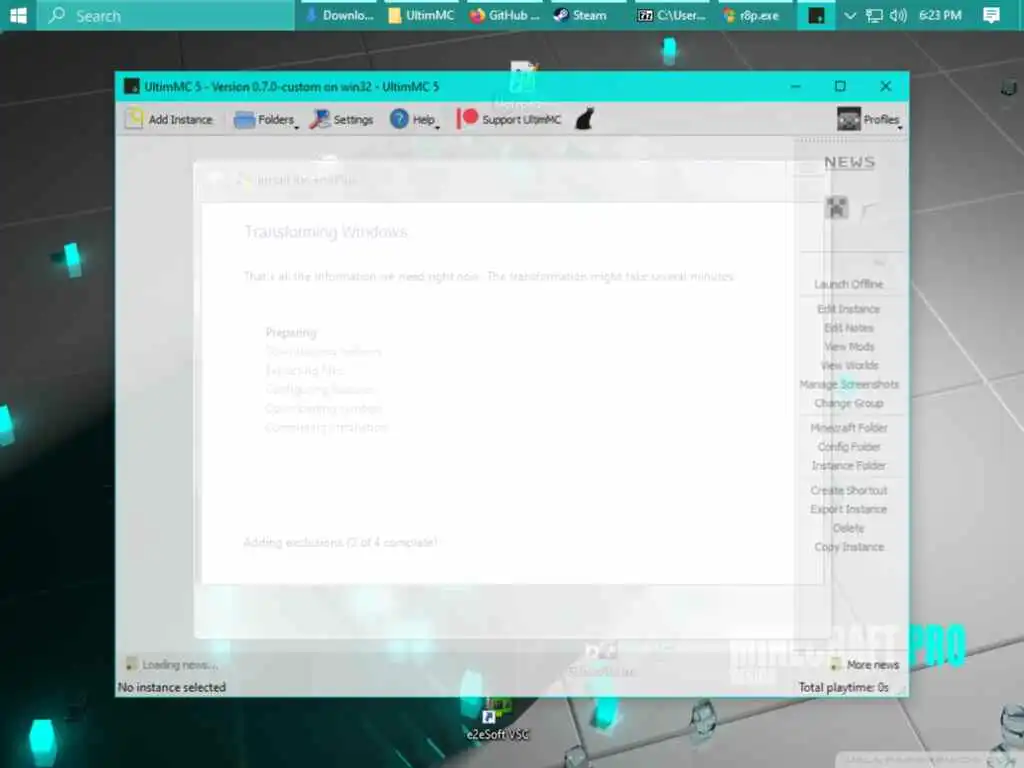Click the volume speaker tray icon
The width and height of the screenshot is (1024, 768).
tap(898, 15)
